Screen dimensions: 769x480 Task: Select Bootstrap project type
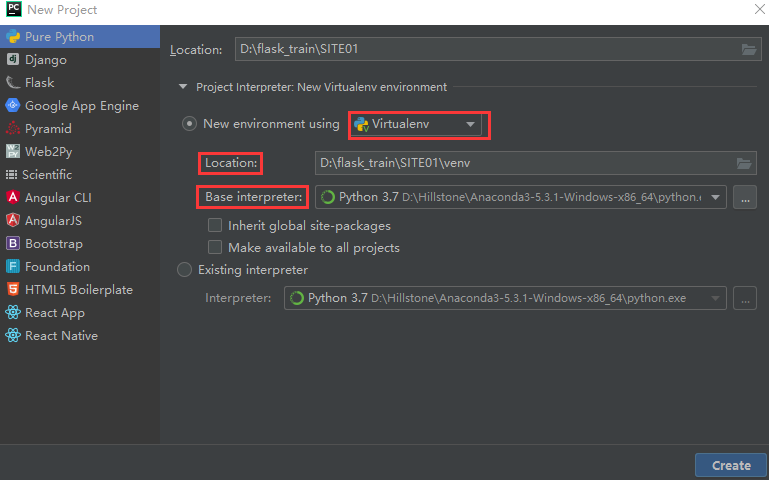pos(80,244)
